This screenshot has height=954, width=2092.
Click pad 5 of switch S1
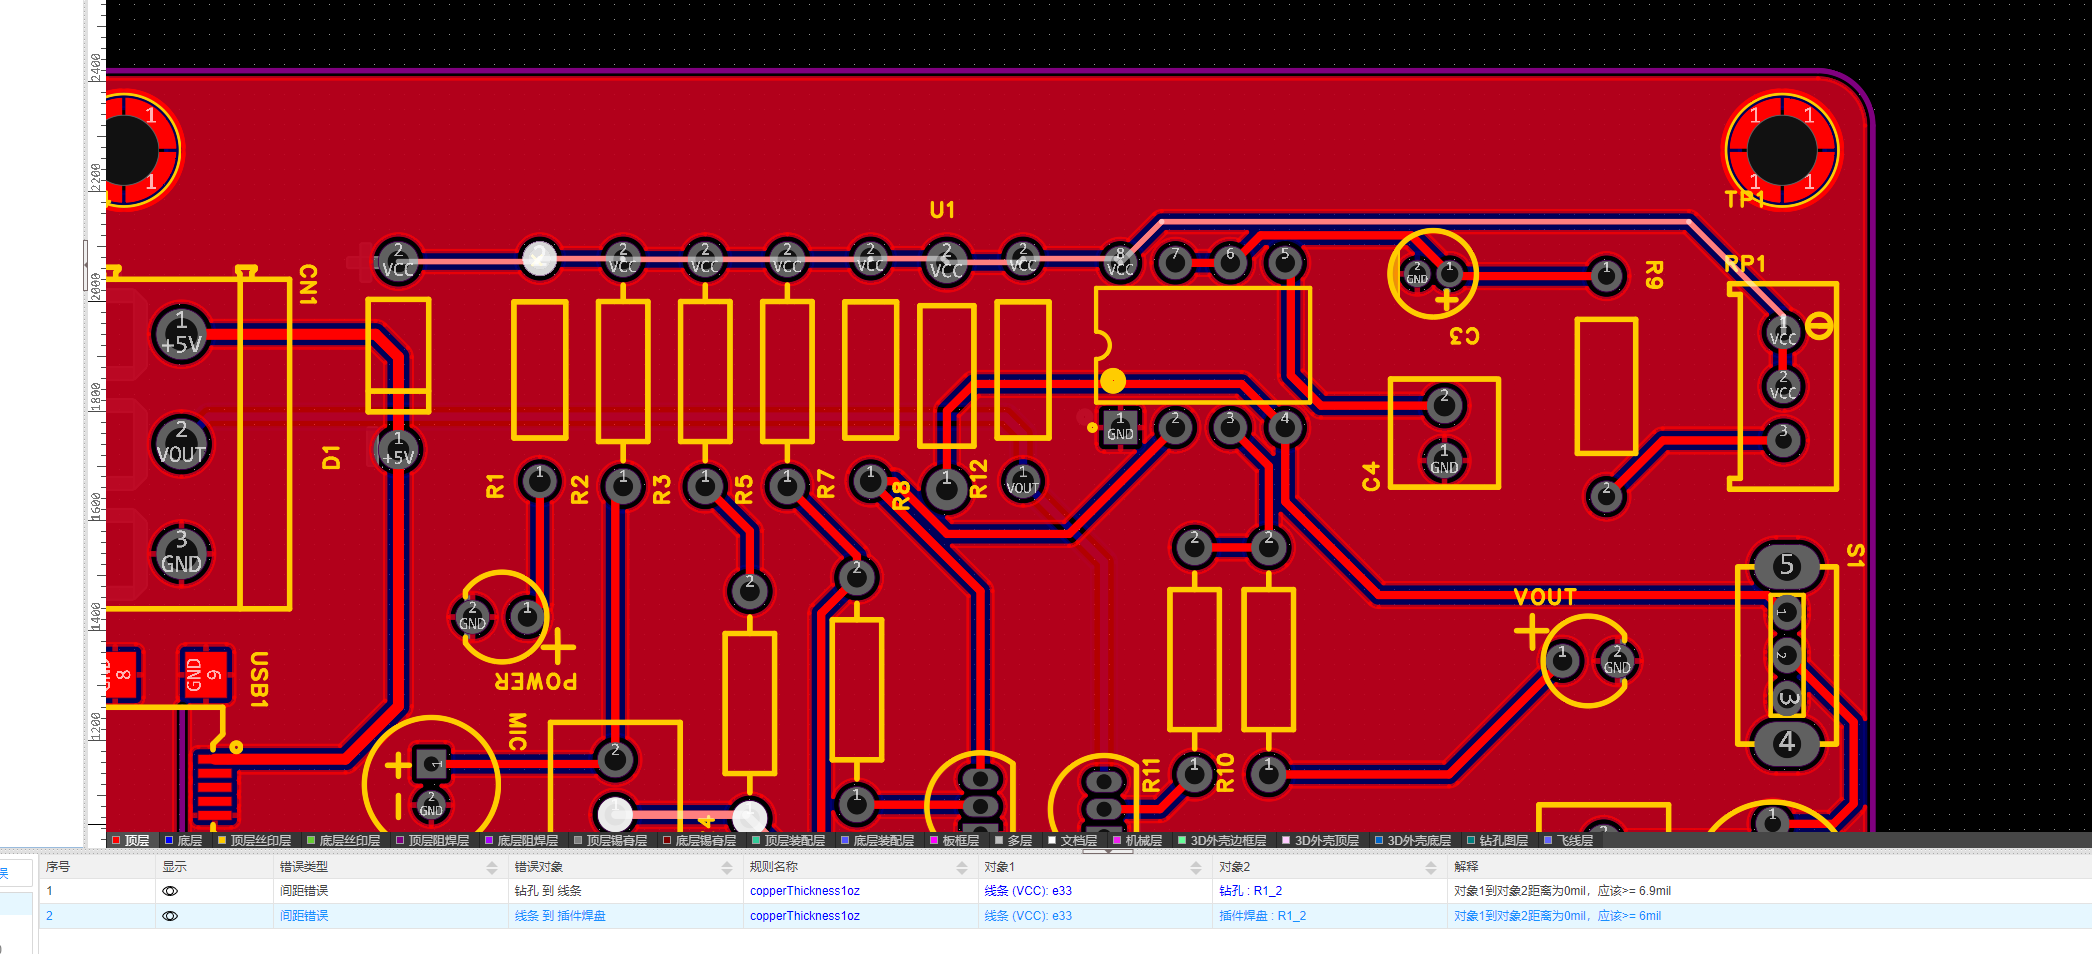(1786, 566)
